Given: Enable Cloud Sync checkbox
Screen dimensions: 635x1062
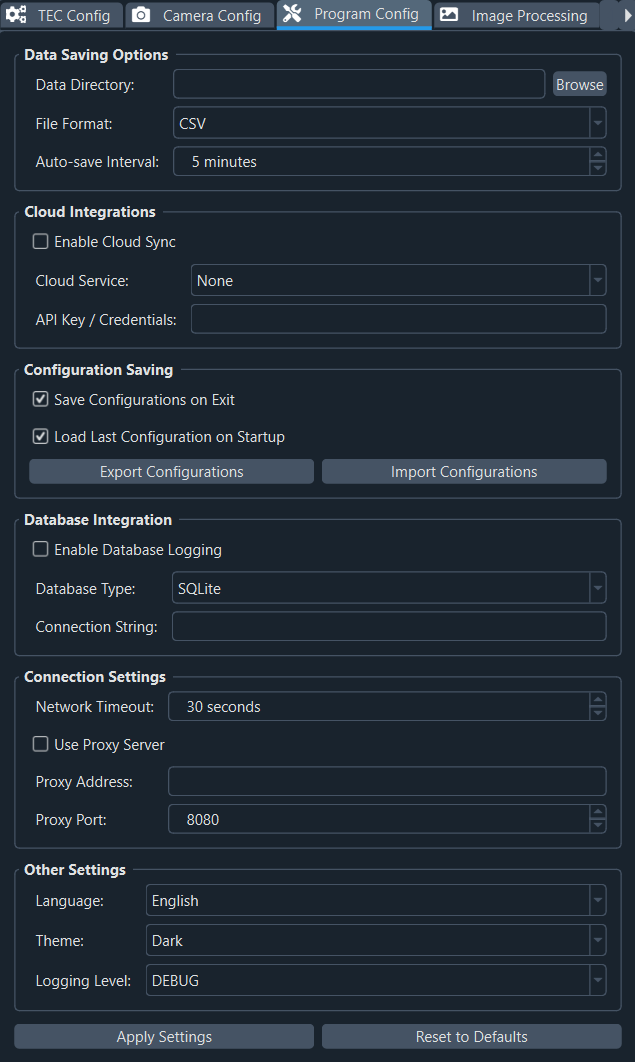Looking at the screenshot, I should [41, 242].
